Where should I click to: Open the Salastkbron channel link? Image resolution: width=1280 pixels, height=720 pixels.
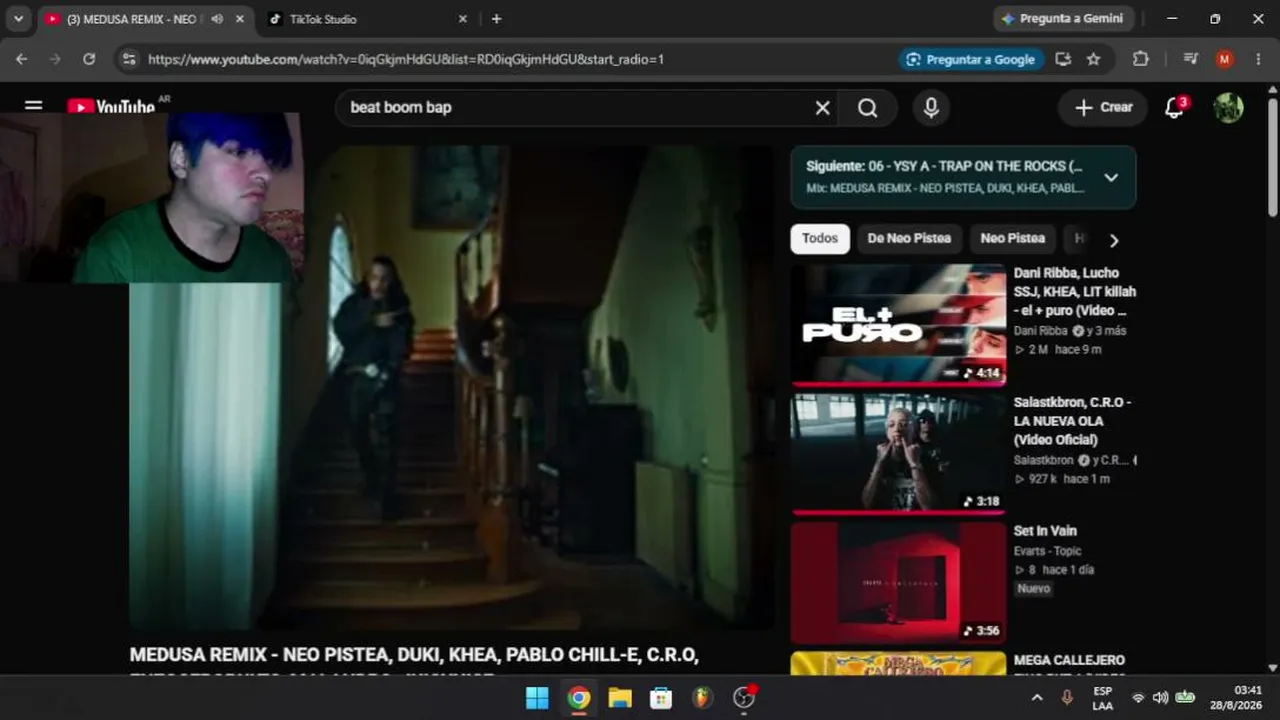[x=1044, y=460]
